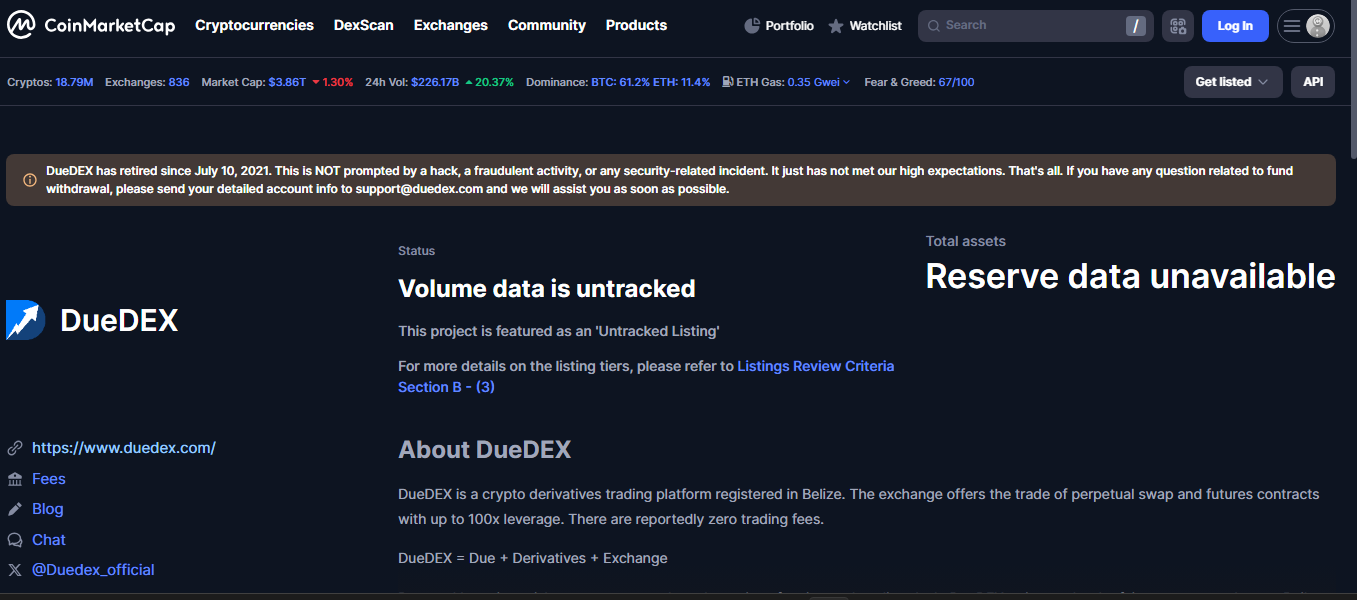This screenshot has width=1357, height=600.
Task: Click the 'Volume data is untracked' heading
Action: pos(547,289)
